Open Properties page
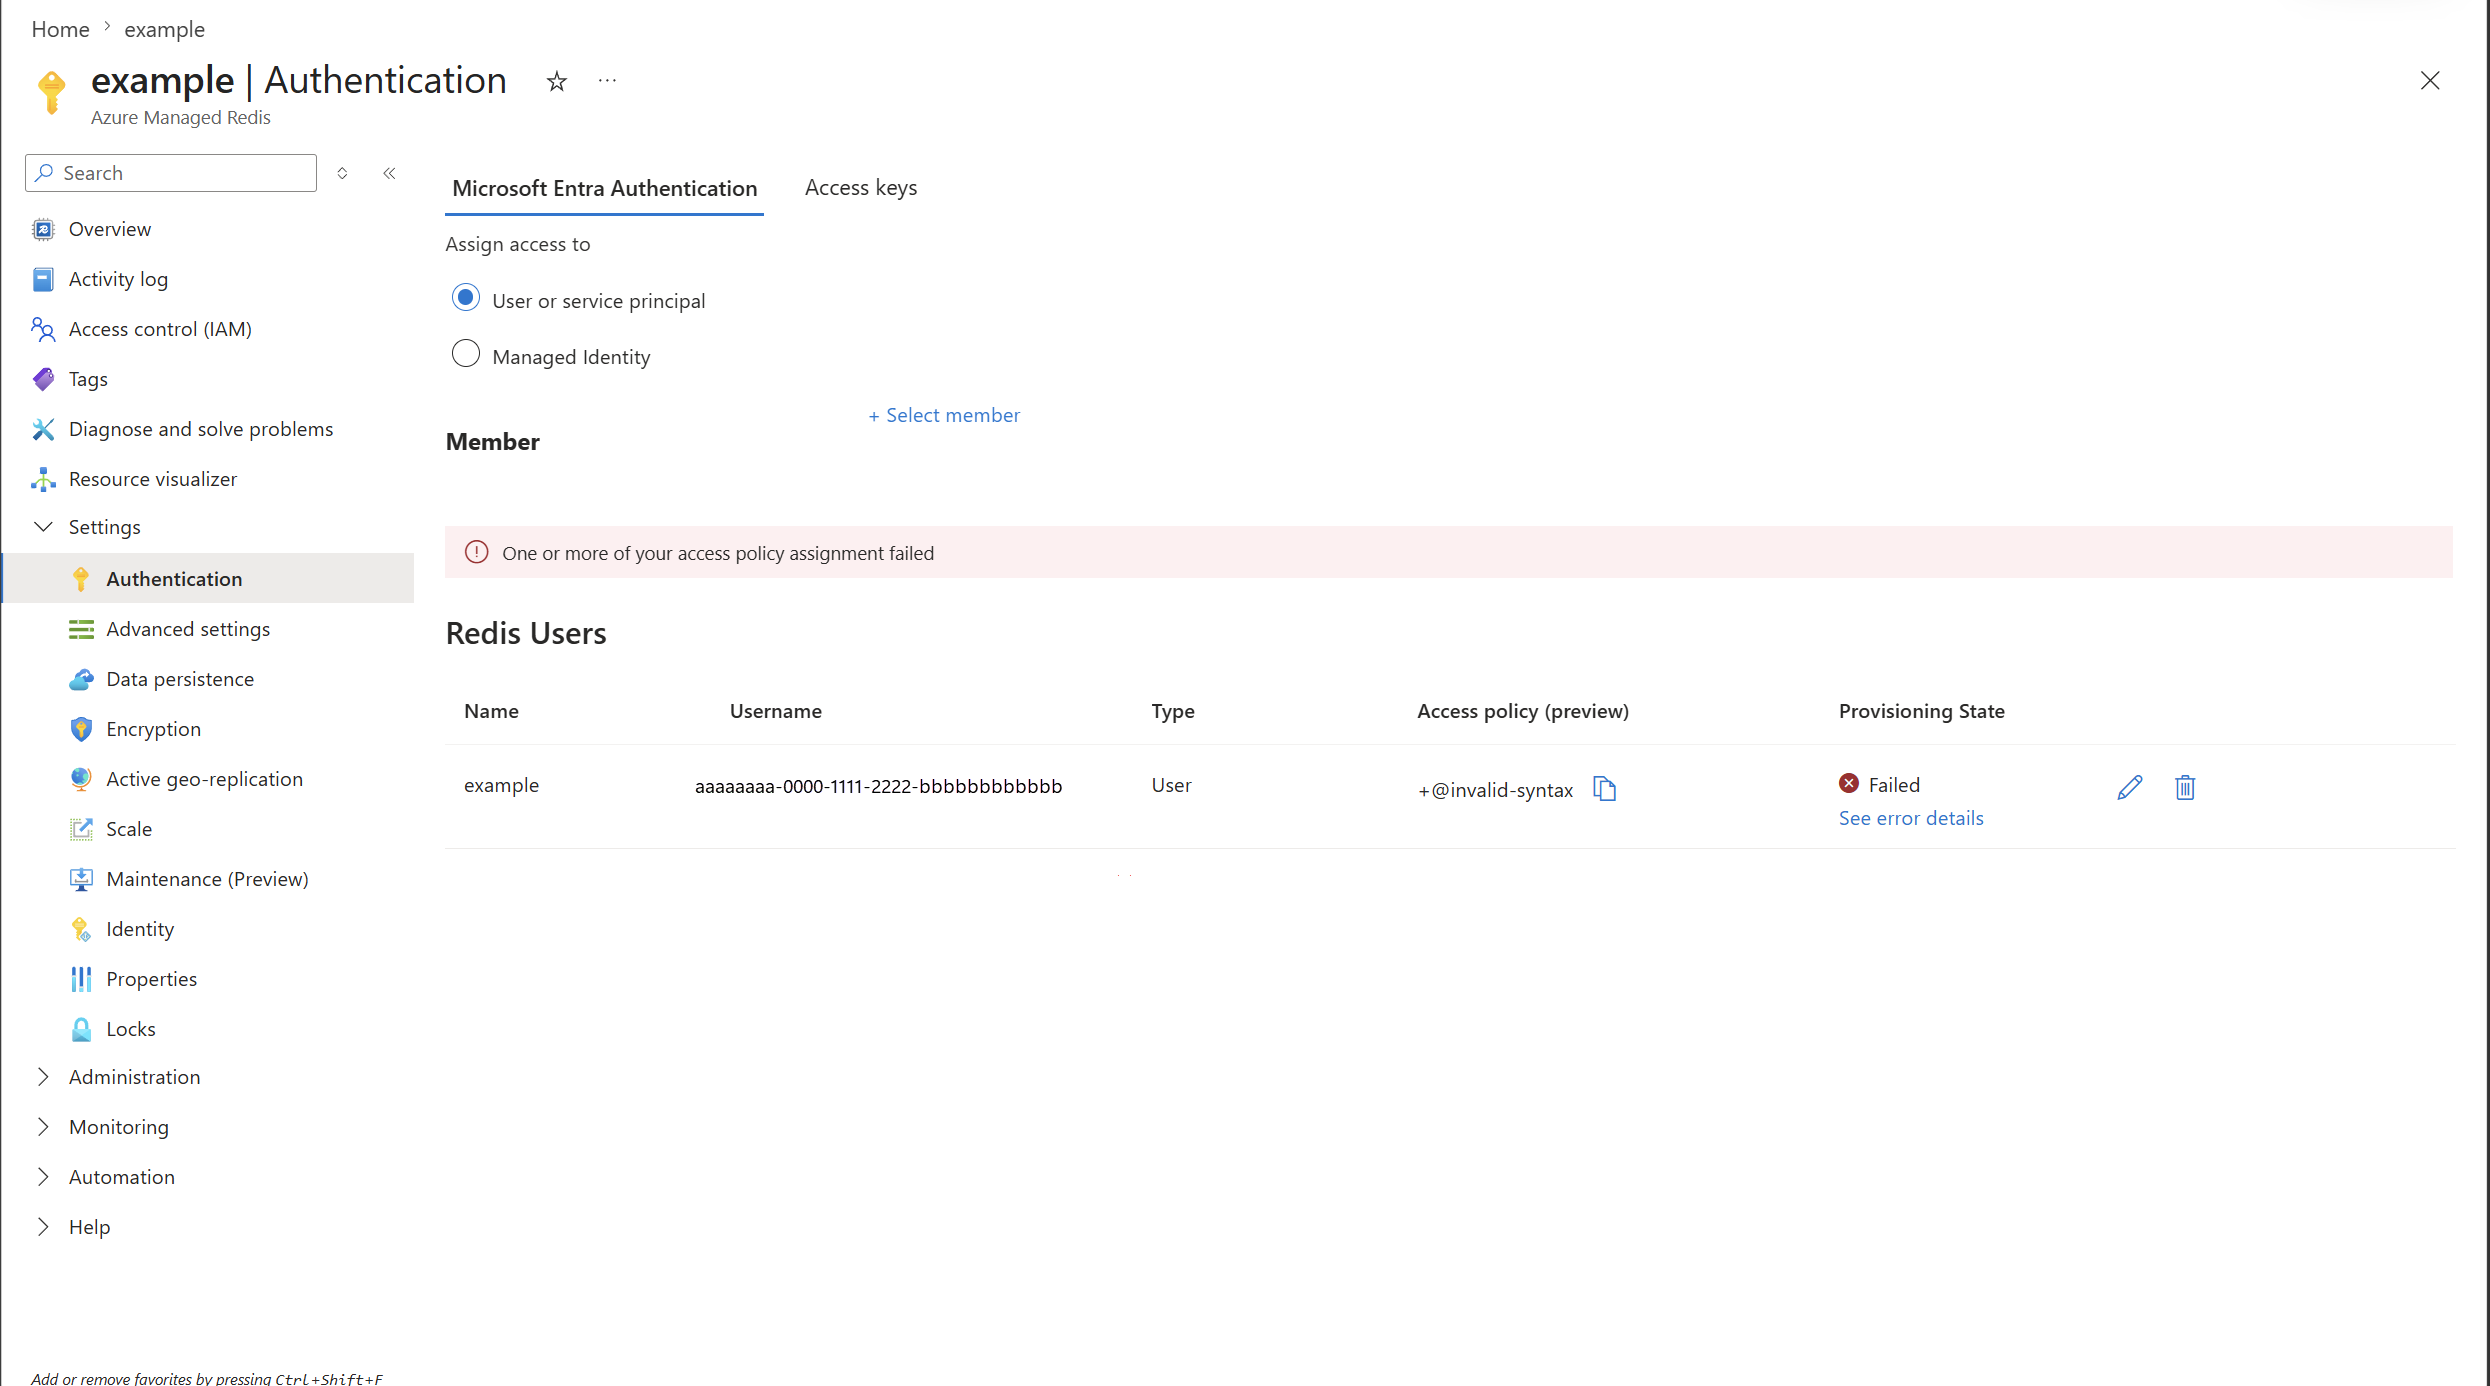Screen dimensions: 2490x1386 pos(152,980)
